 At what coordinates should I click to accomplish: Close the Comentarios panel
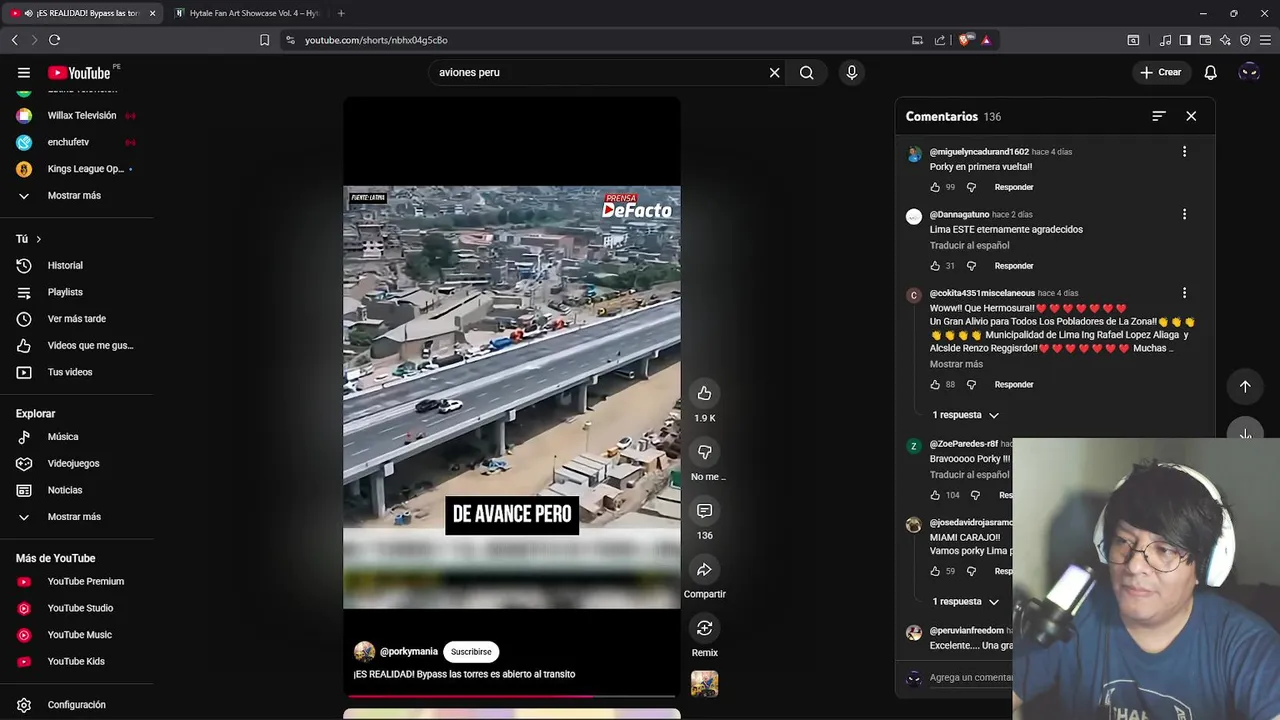point(1191,116)
